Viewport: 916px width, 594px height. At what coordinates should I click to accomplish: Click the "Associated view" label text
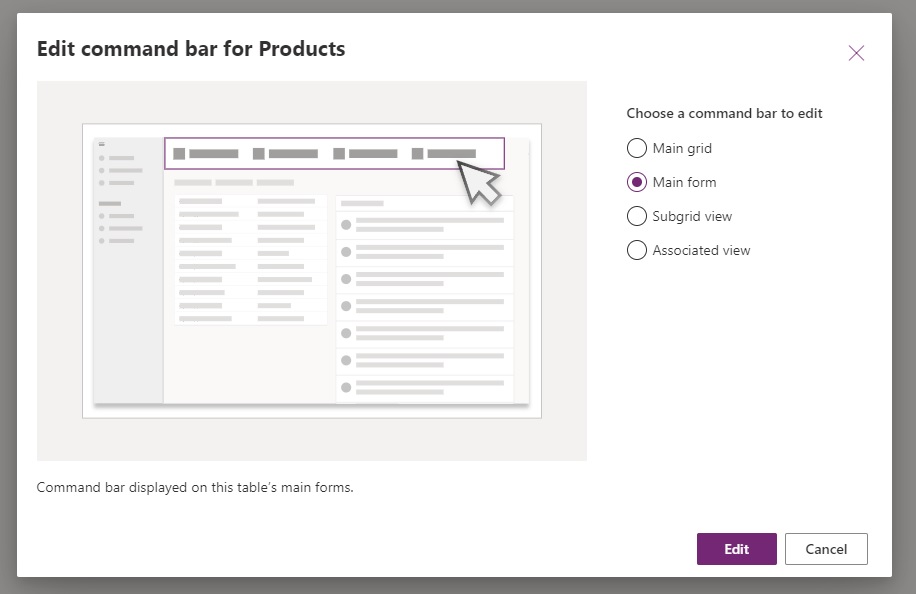pos(702,250)
